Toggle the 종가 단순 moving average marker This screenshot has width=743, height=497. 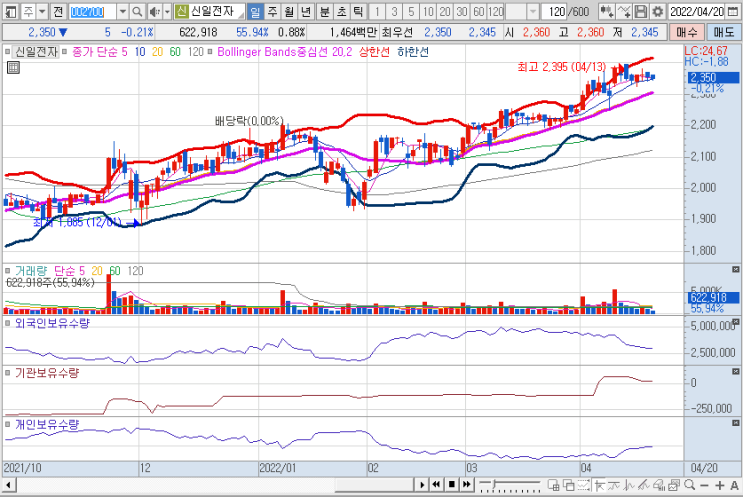pos(64,52)
